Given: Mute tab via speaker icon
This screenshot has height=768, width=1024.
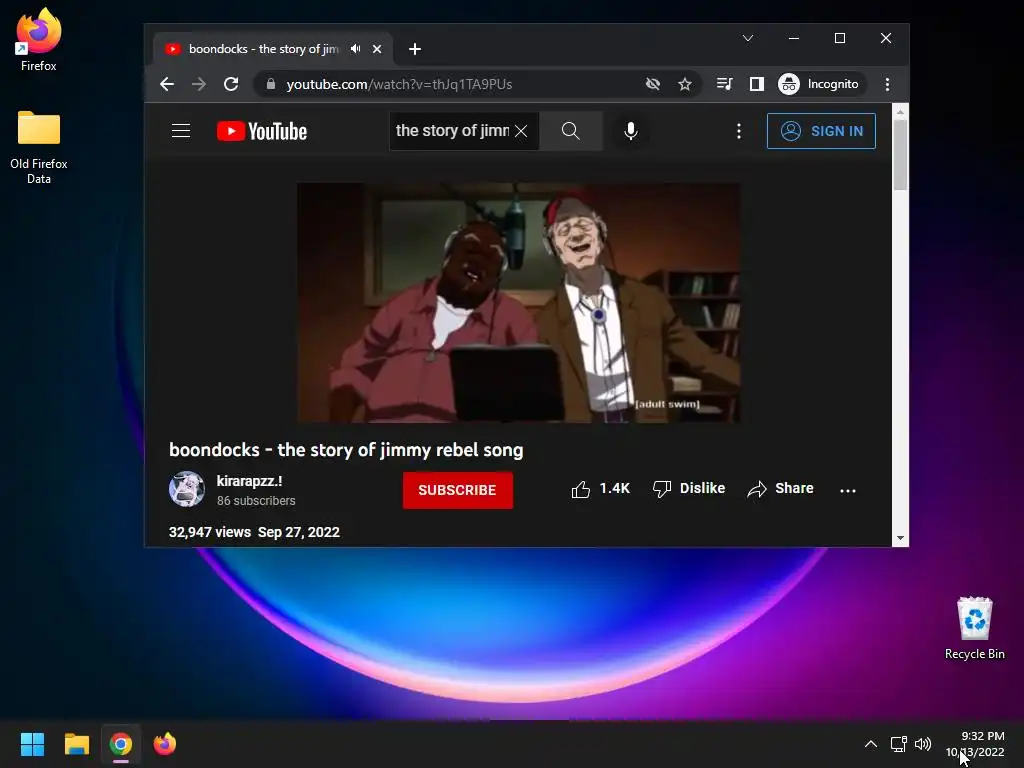Looking at the screenshot, I should (x=355, y=49).
